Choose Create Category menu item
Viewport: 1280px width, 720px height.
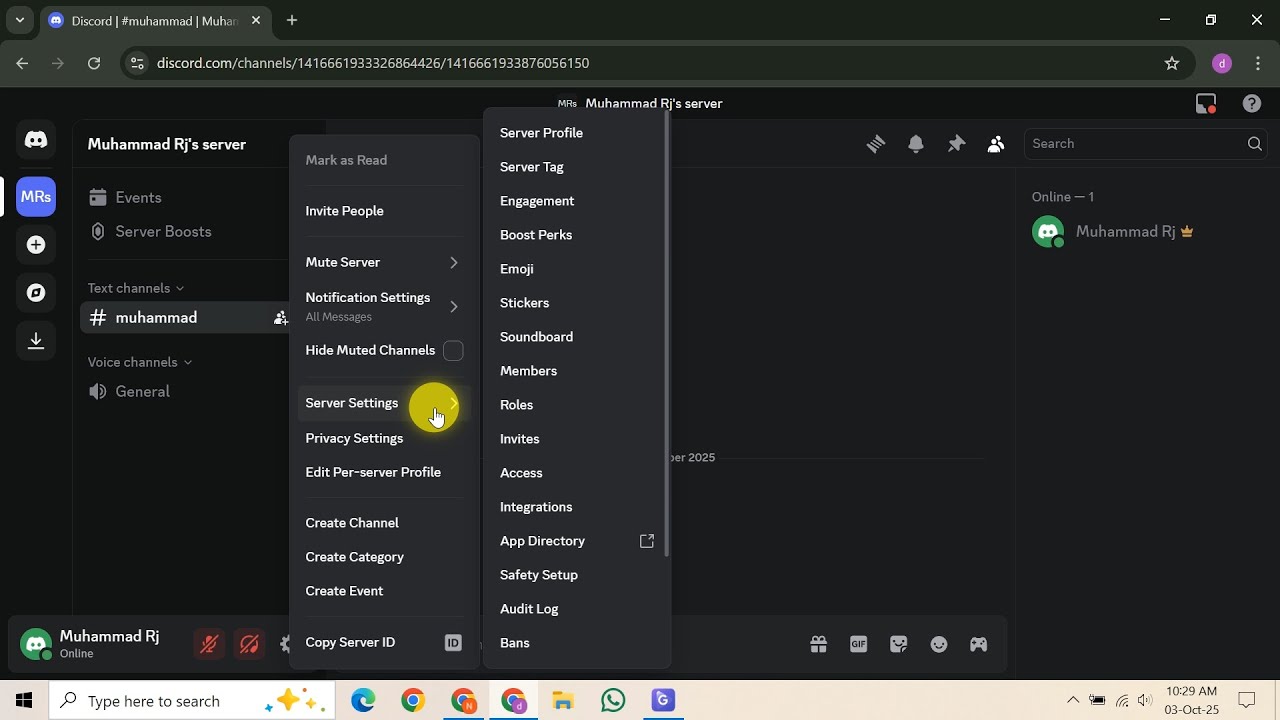[384, 557]
